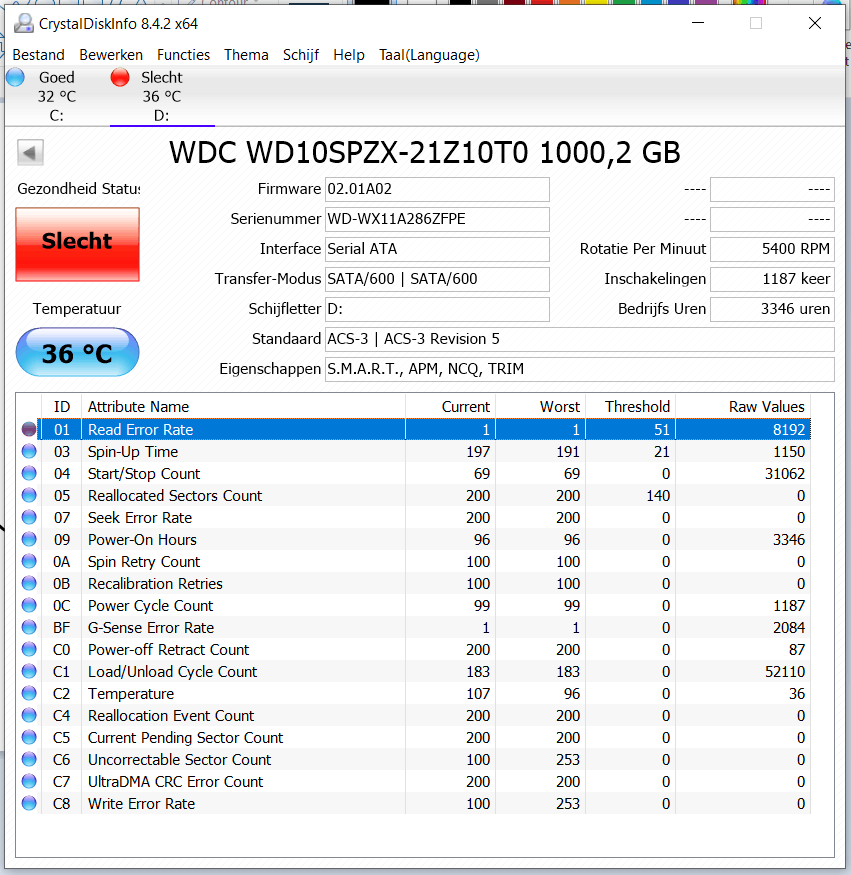This screenshot has width=851, height=875.
Task: Click the Current column header
Action: click(x=451, y=407)
